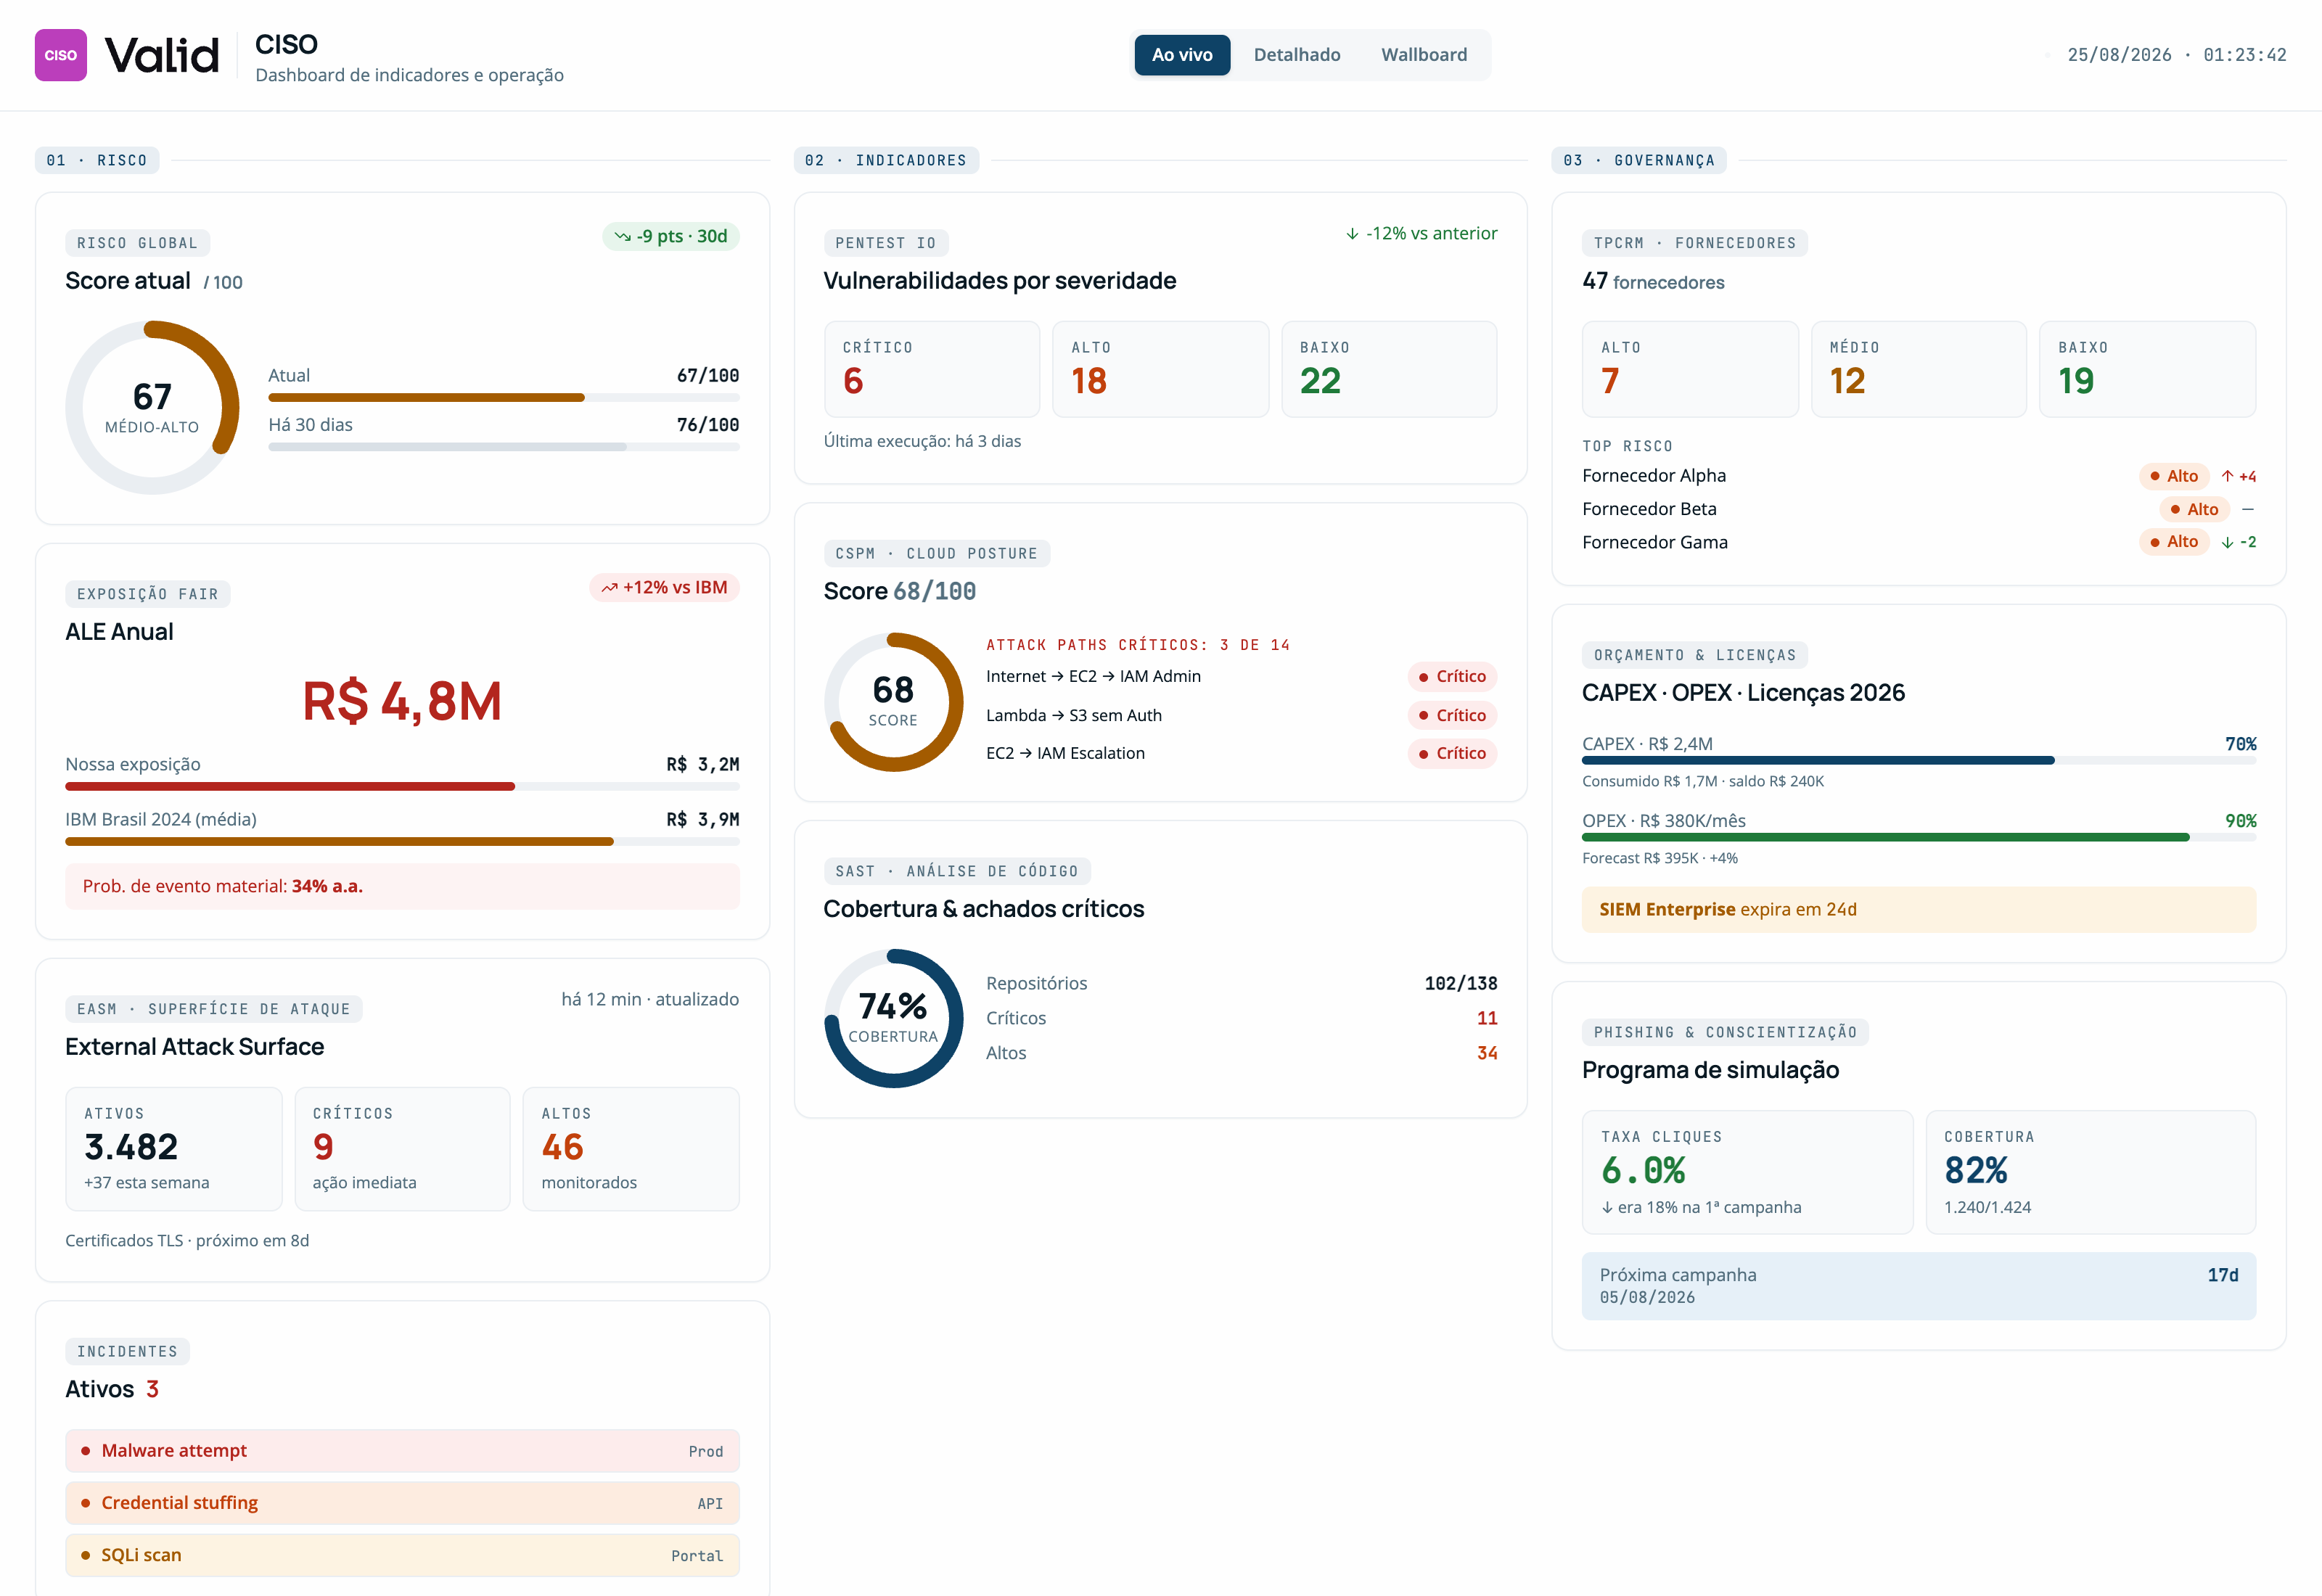Click Alto badge for Fornecedor Alpha
Screen dimensions: 2322x1596
pos(2173,476)
